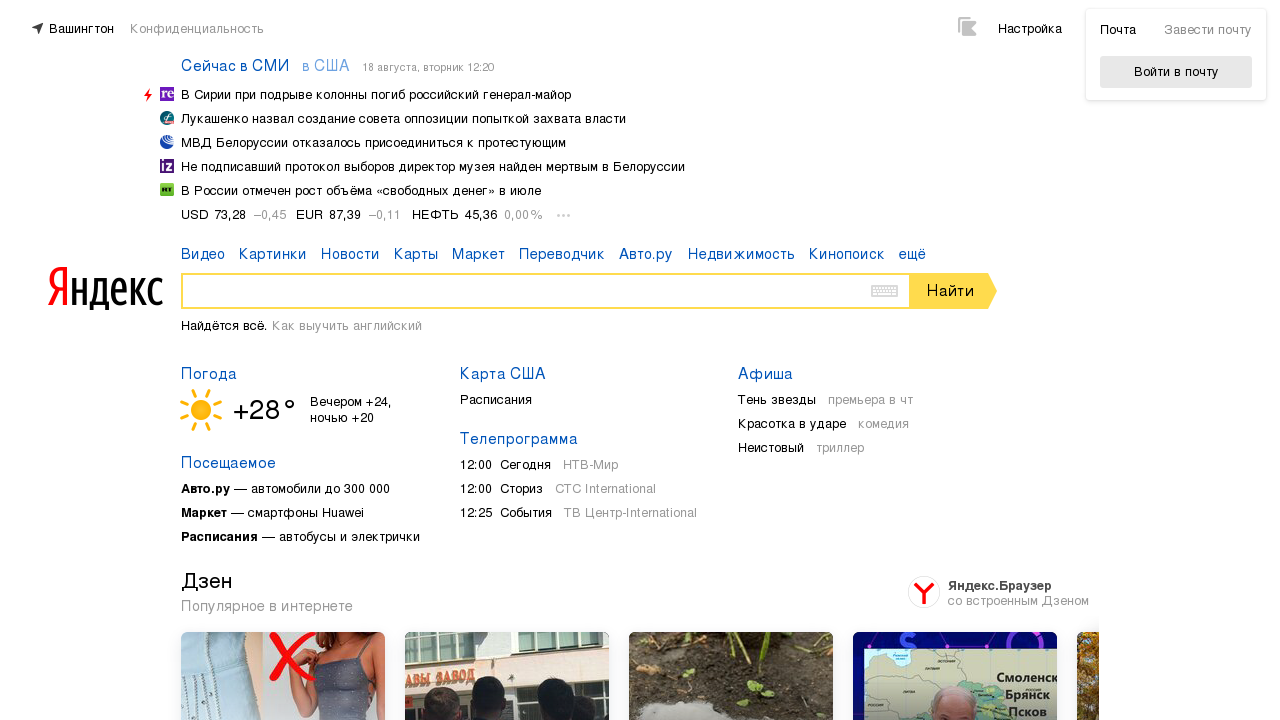Open headline about Syria convoy explosion
The width and height of the screenshot is (1280, 720).
tap(376, 95)
